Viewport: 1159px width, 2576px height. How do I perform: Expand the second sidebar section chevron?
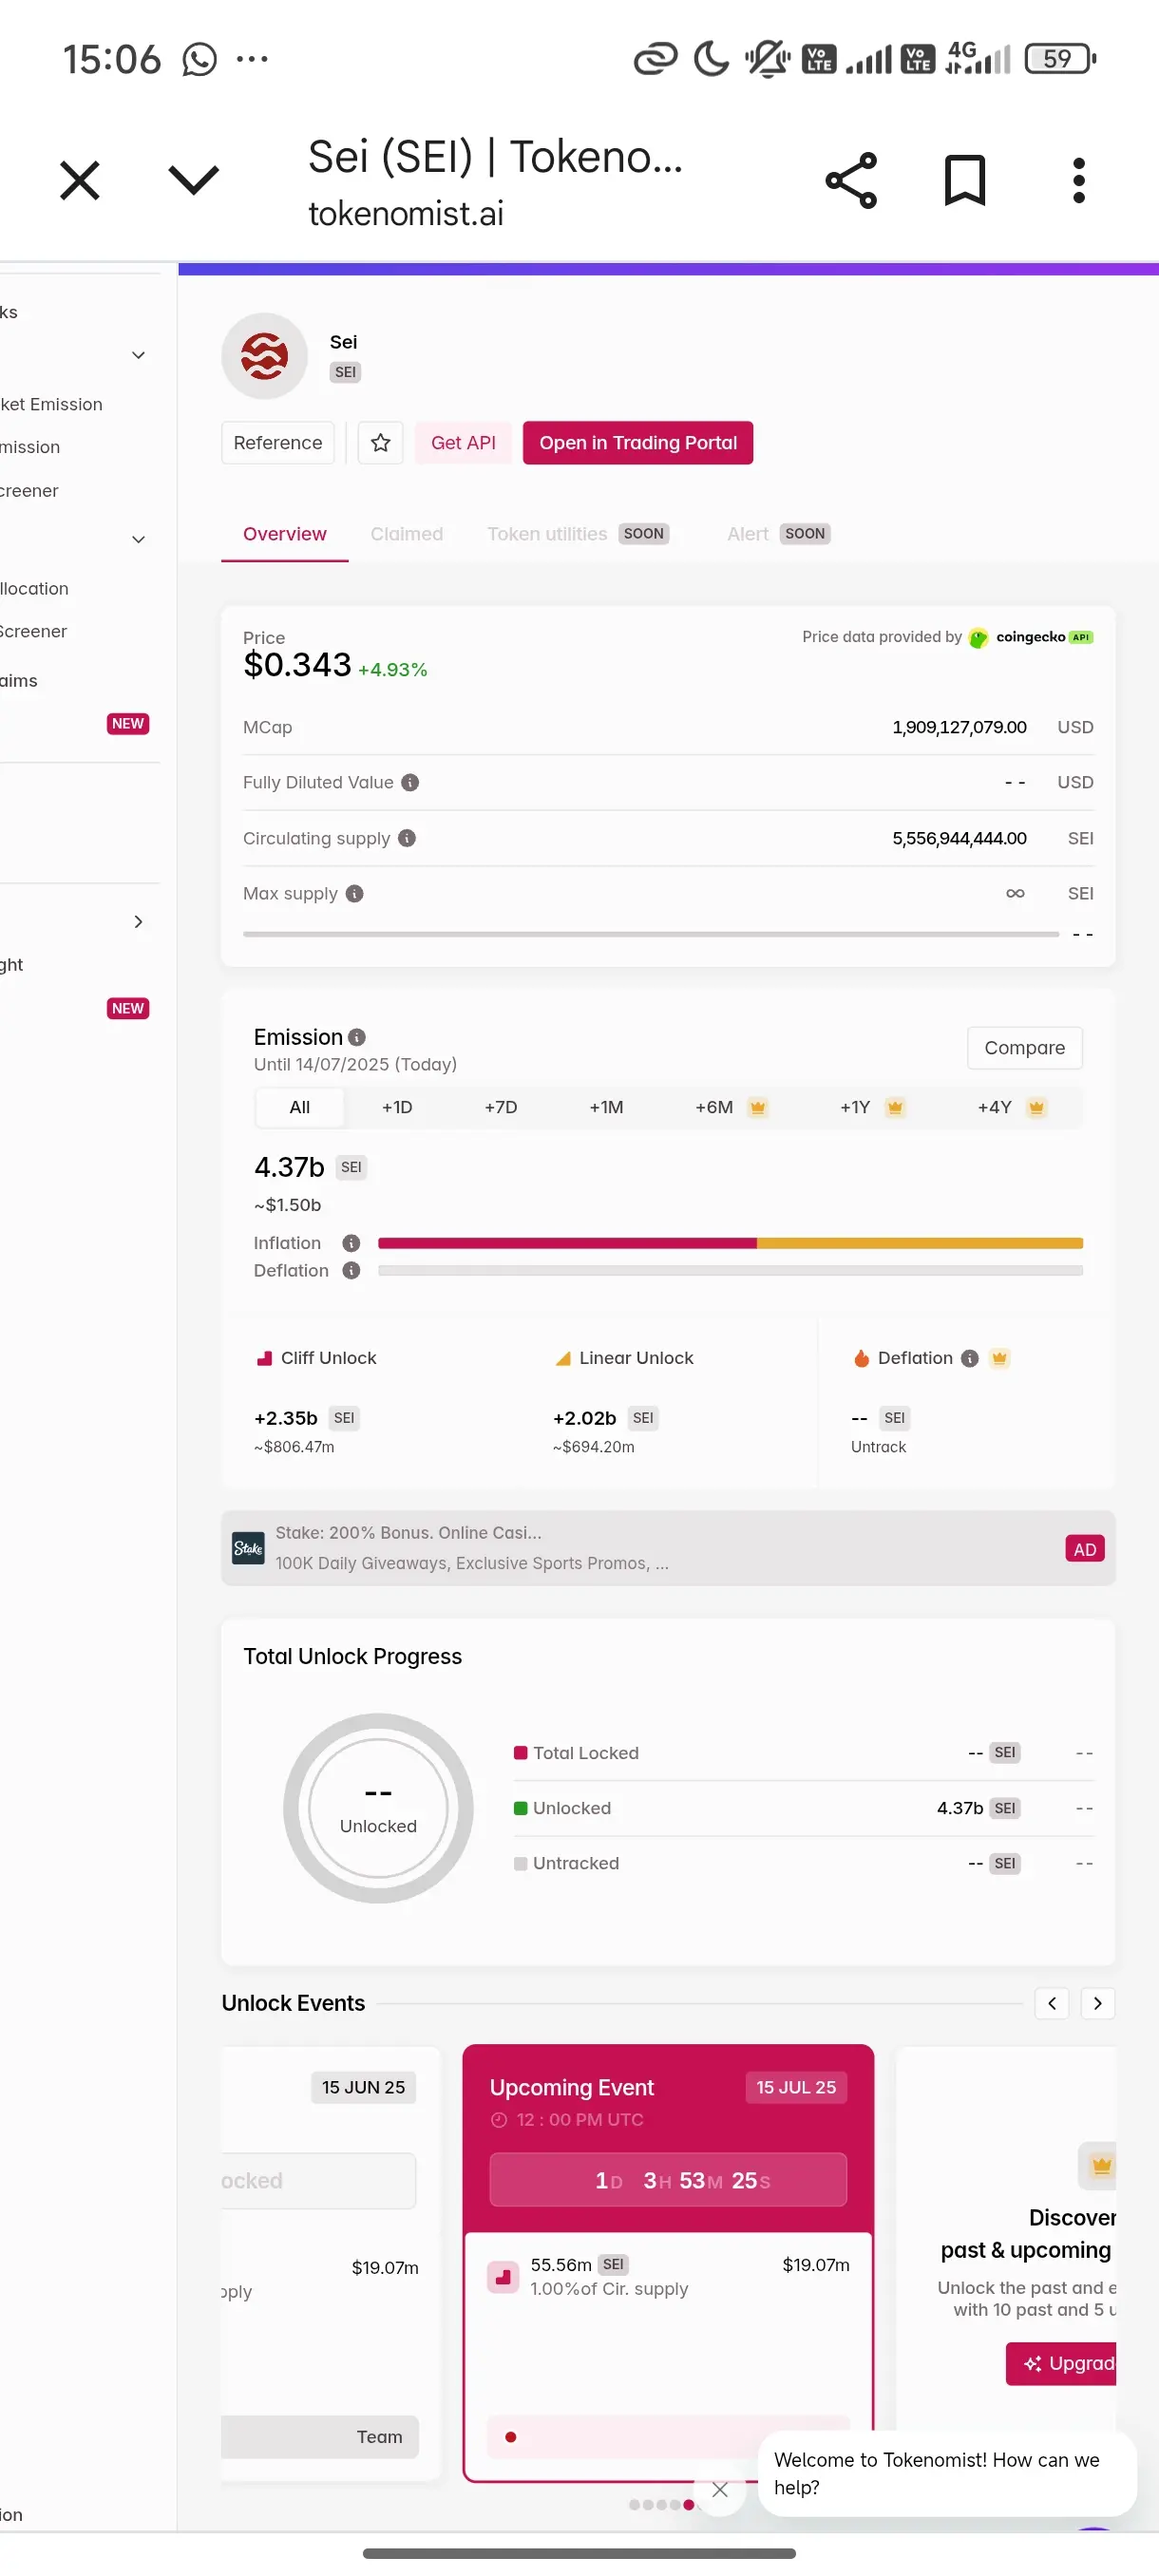pos(139,540)
